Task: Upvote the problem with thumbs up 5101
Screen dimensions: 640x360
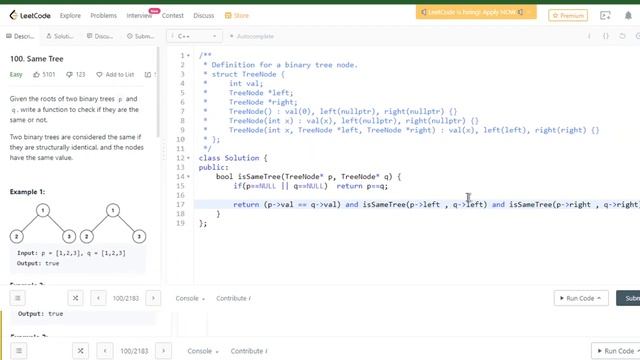Action: 44,75
